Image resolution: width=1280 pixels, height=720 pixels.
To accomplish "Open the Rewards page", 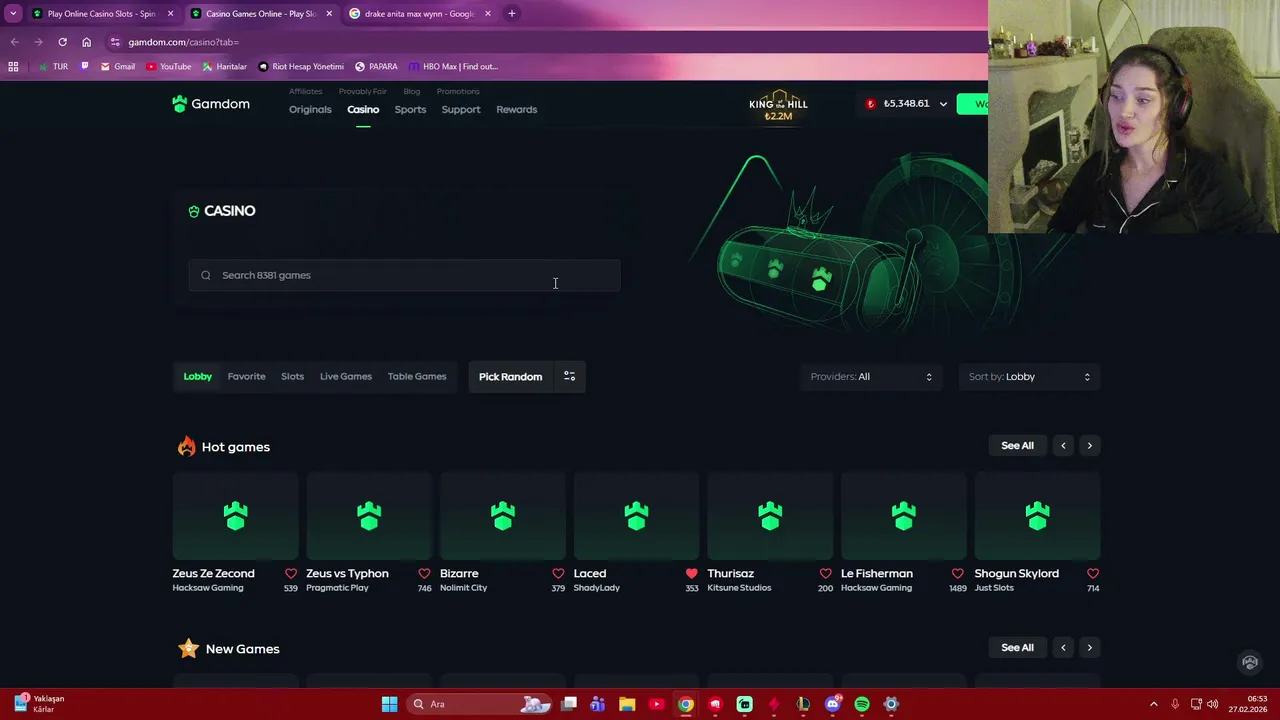I will [517, 110].
